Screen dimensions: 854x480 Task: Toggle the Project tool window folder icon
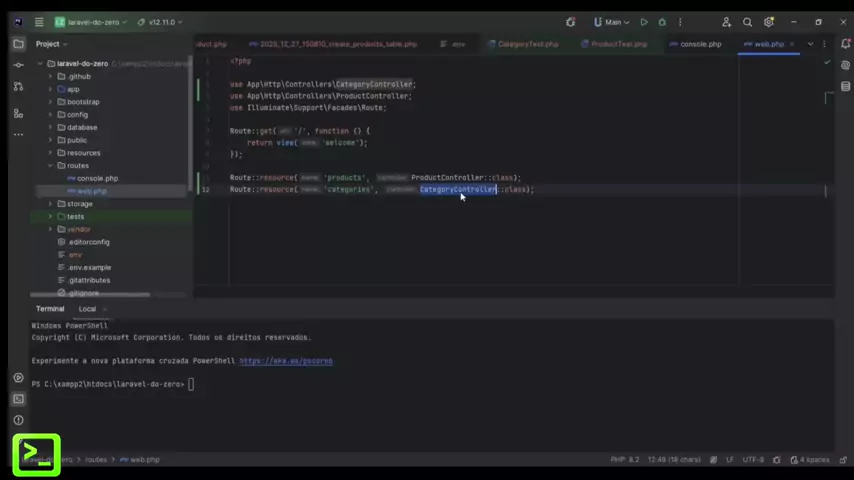click(x=18, y=44)
